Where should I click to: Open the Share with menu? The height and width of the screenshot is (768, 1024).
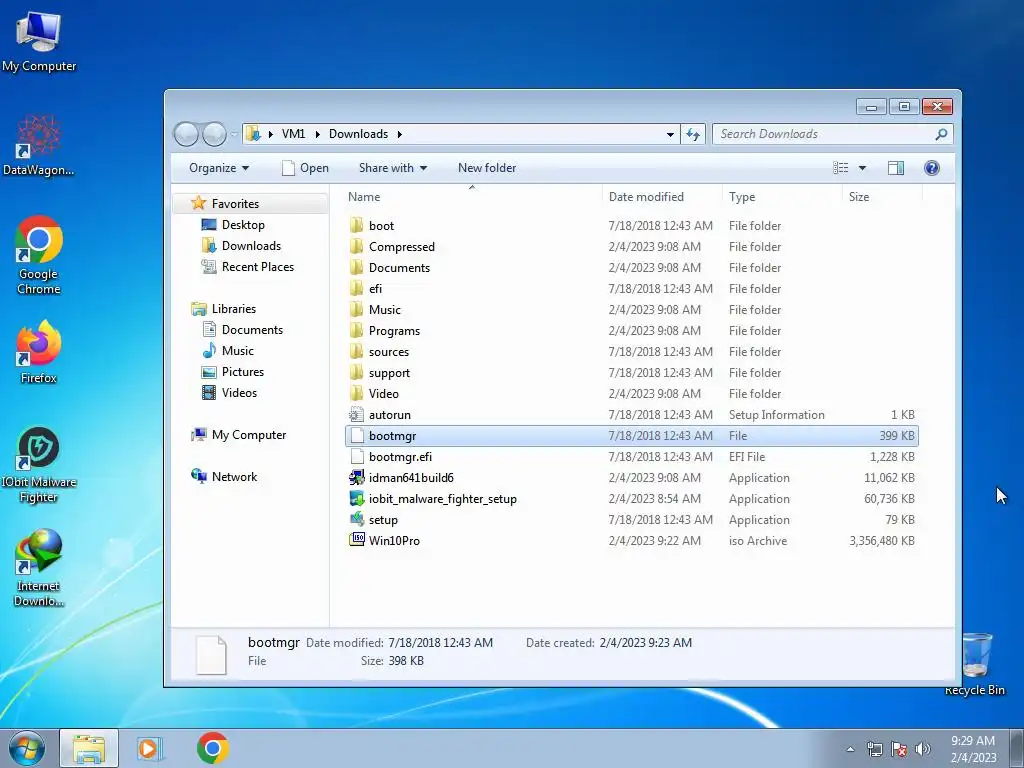[x=392, y=168]
